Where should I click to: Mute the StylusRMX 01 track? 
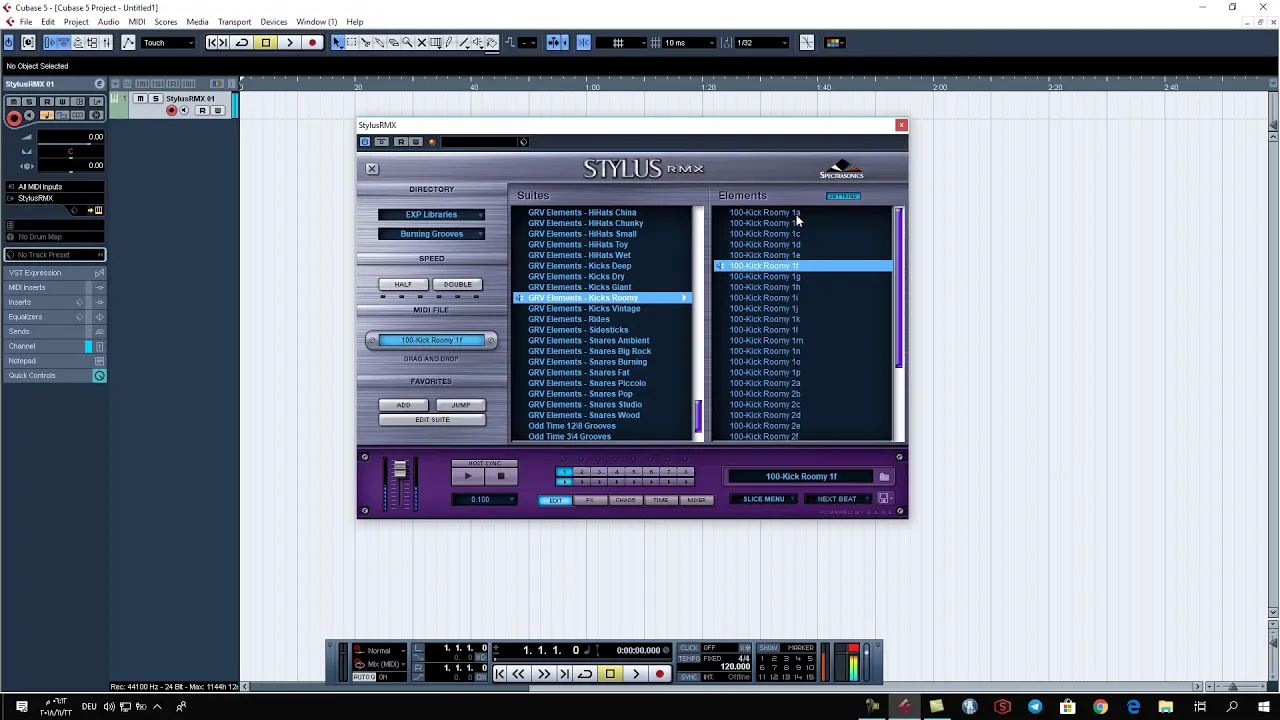(x=140, y=99)
